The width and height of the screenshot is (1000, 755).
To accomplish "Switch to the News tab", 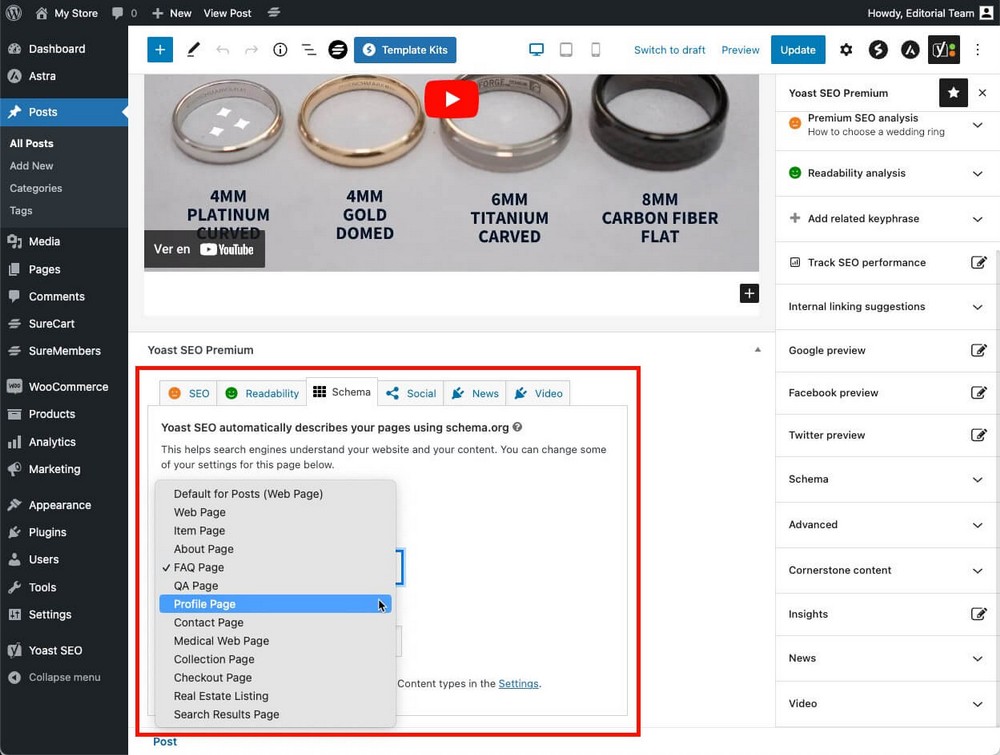I will coord(475,393).
